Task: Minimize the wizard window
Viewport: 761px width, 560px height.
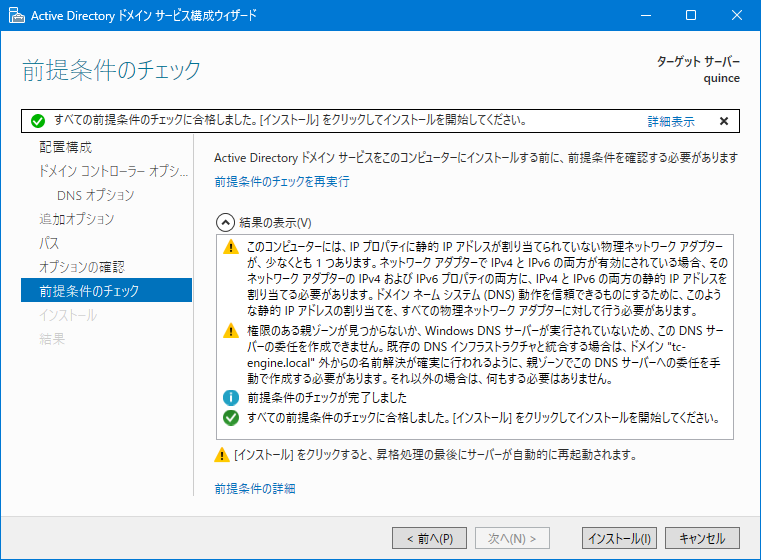Action: (645, 16)
